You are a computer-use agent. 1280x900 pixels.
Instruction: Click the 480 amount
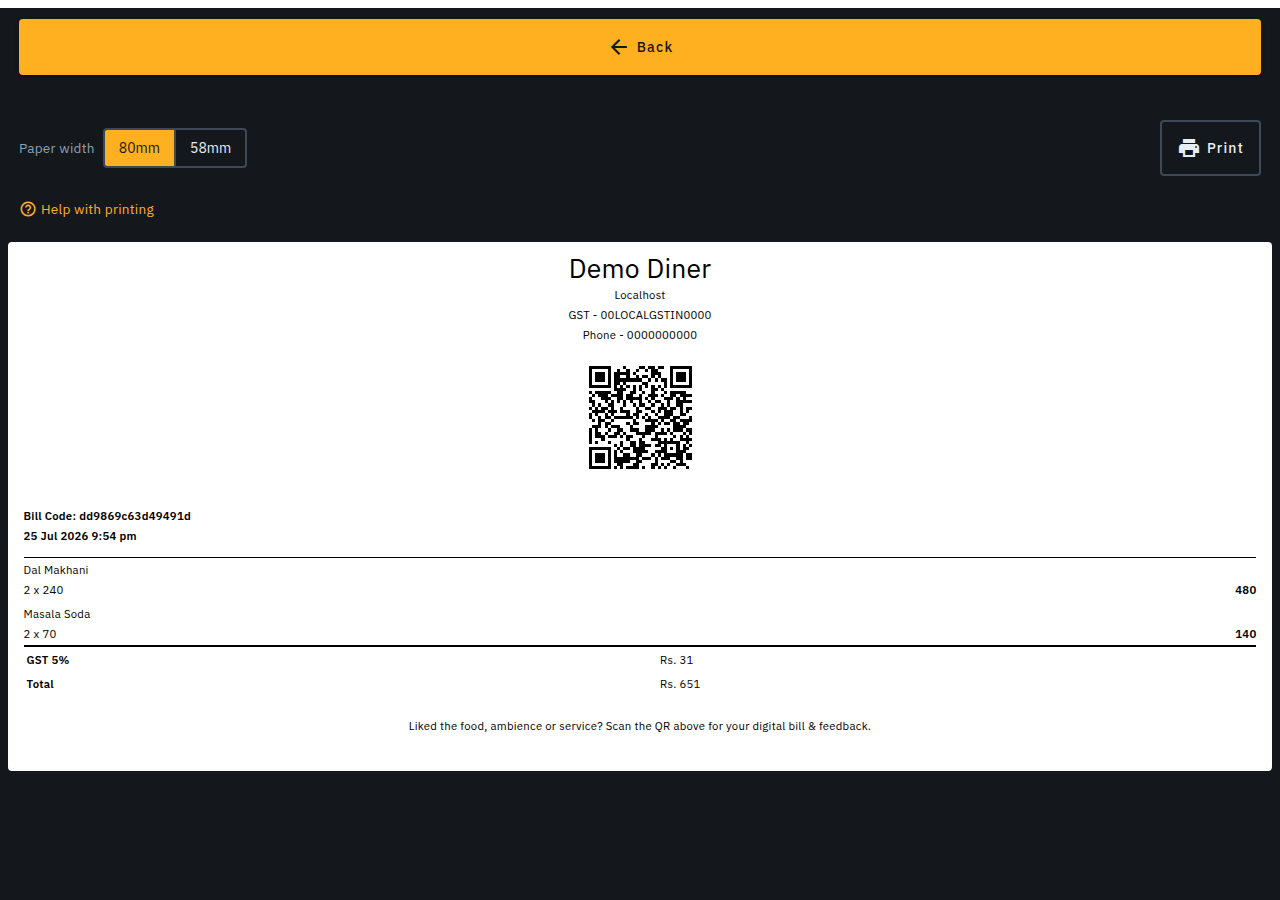(1245, 590)
